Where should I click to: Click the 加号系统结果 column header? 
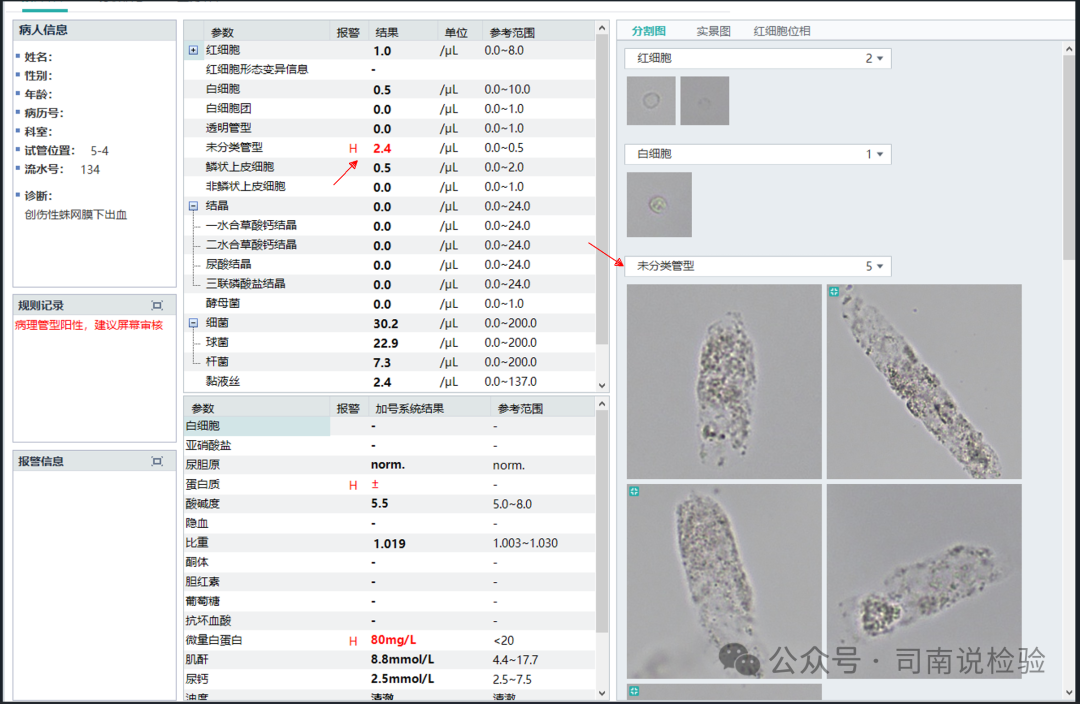tap(409, 408)
